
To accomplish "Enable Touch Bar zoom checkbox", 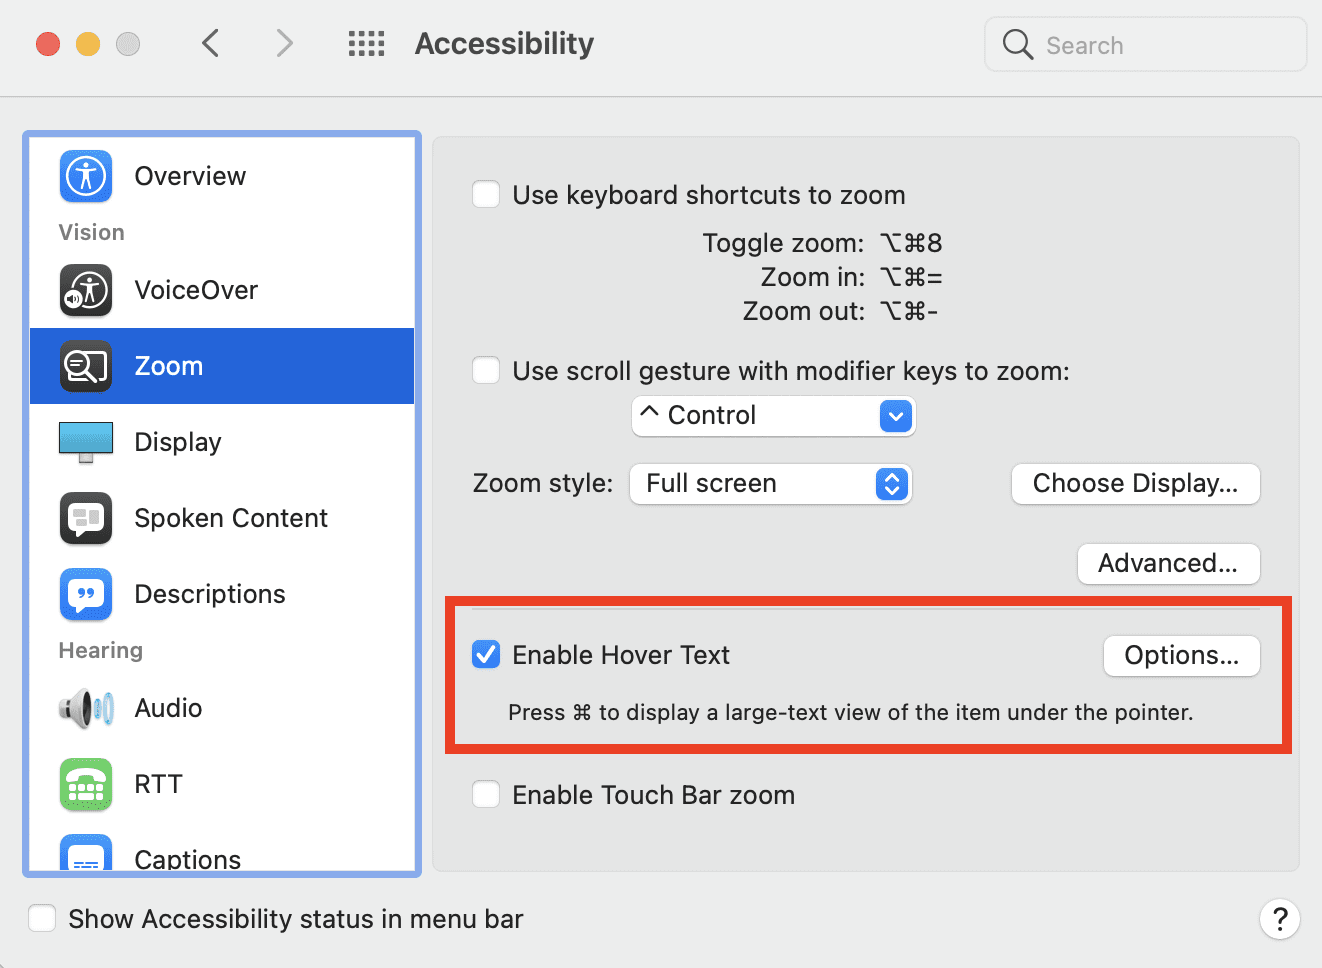I will pos(486,795).
